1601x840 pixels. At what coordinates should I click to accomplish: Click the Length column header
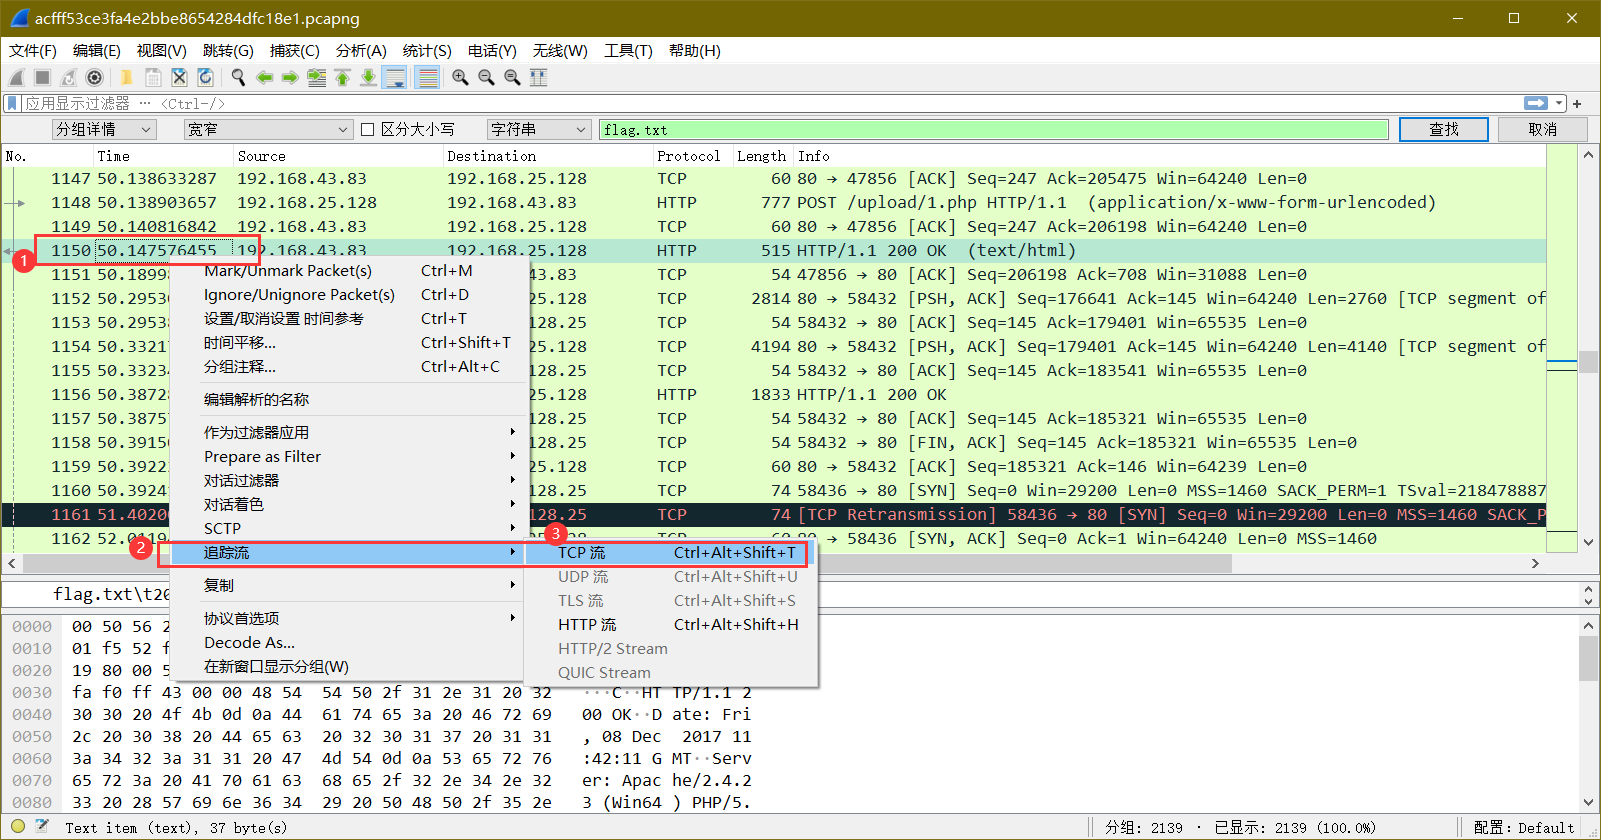tap(762, 156)
